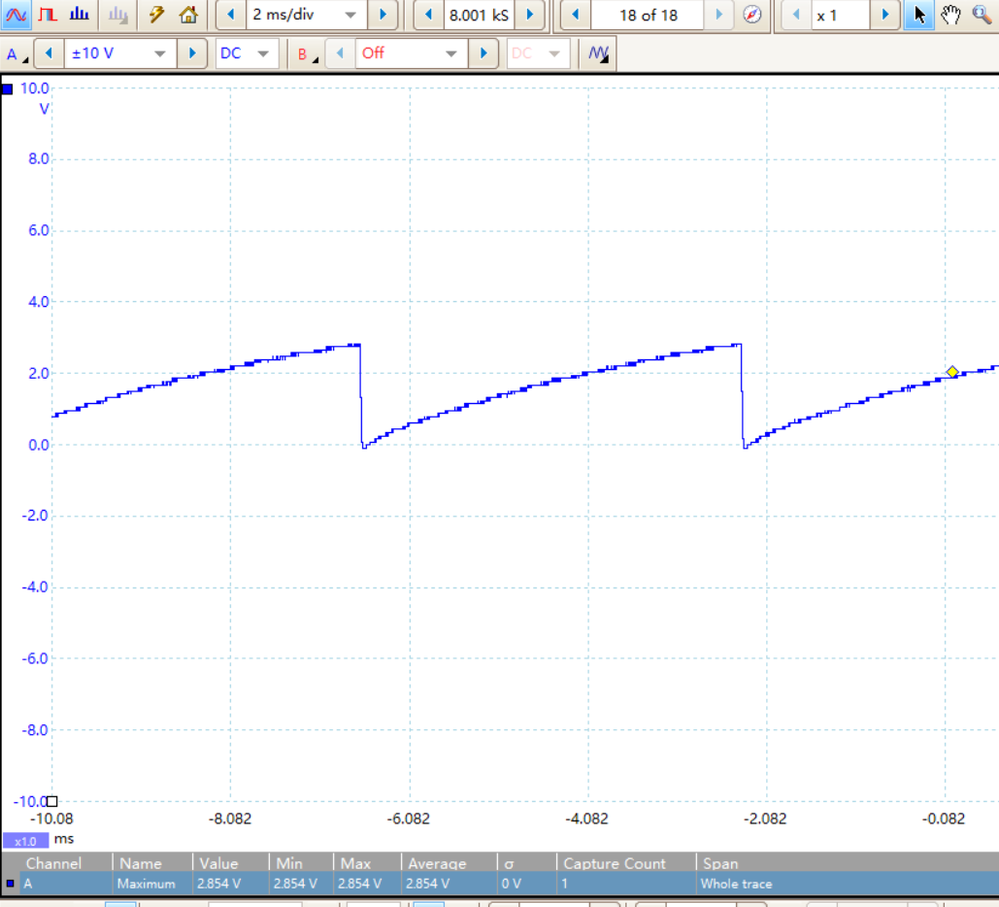Image resolution: width=999 pixels, height=907 pixels.
Task: Step Channel A range up
Action: point(192,54)
